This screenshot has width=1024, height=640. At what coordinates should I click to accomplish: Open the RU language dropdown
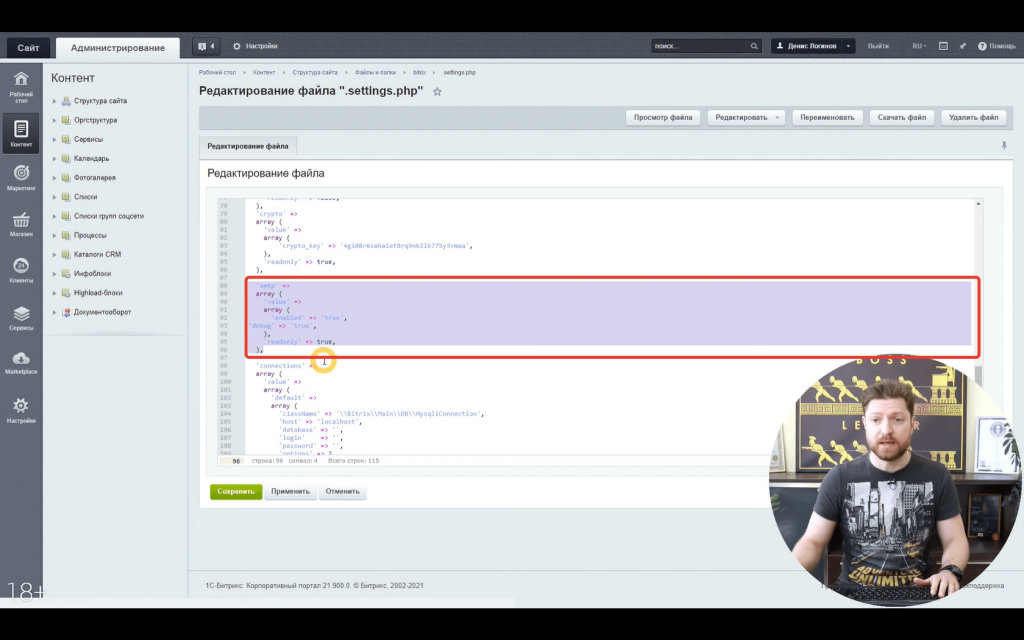(x=919, y=46)
